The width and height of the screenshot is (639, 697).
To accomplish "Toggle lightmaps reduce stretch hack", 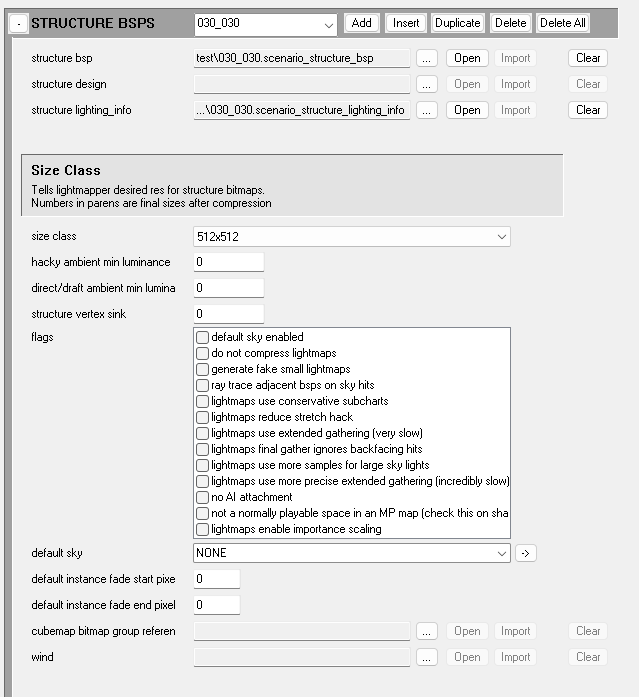I will click(203, 417).
